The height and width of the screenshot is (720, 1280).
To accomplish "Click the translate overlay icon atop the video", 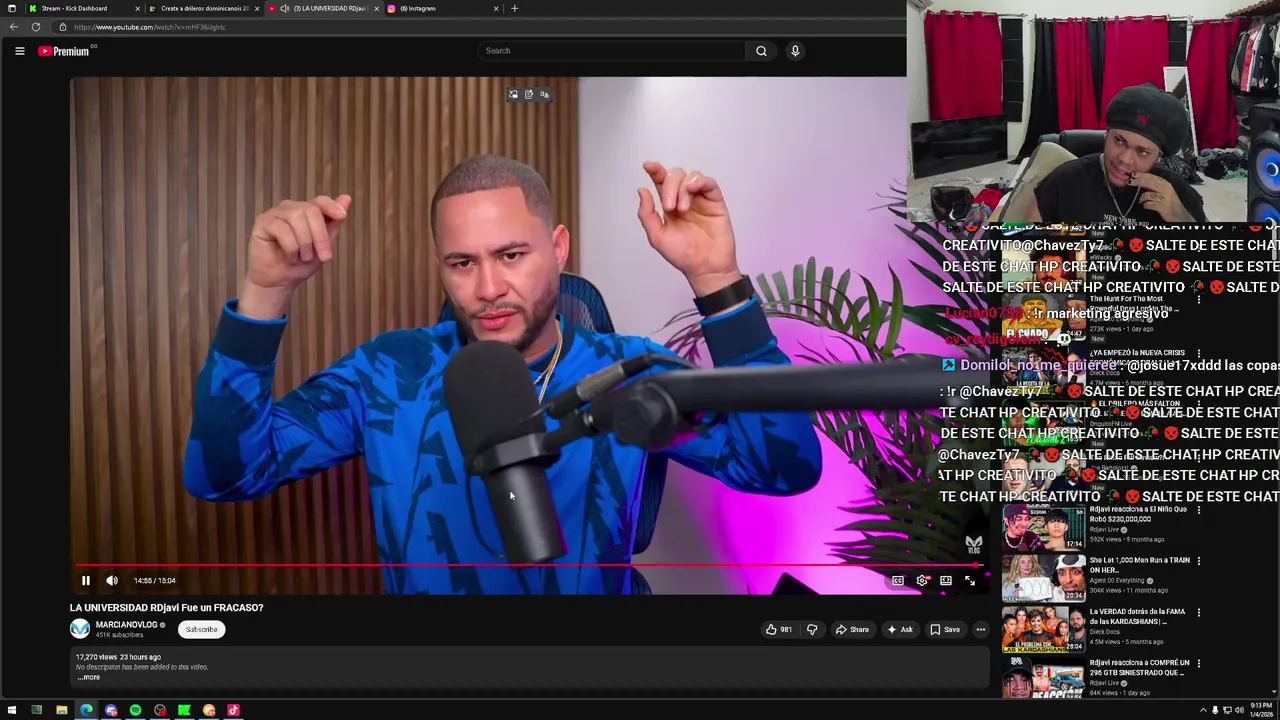I will point(544,95).
